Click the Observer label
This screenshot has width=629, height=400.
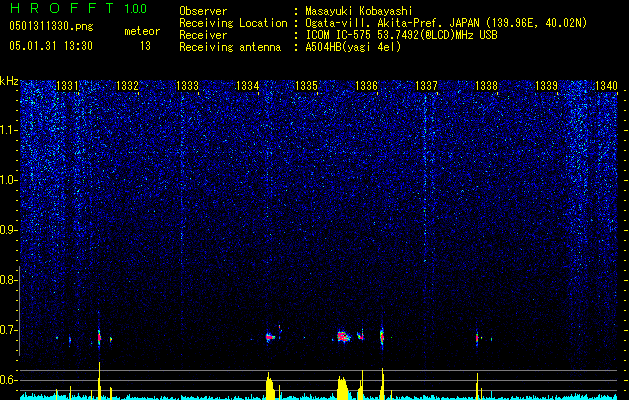point(203,11)
